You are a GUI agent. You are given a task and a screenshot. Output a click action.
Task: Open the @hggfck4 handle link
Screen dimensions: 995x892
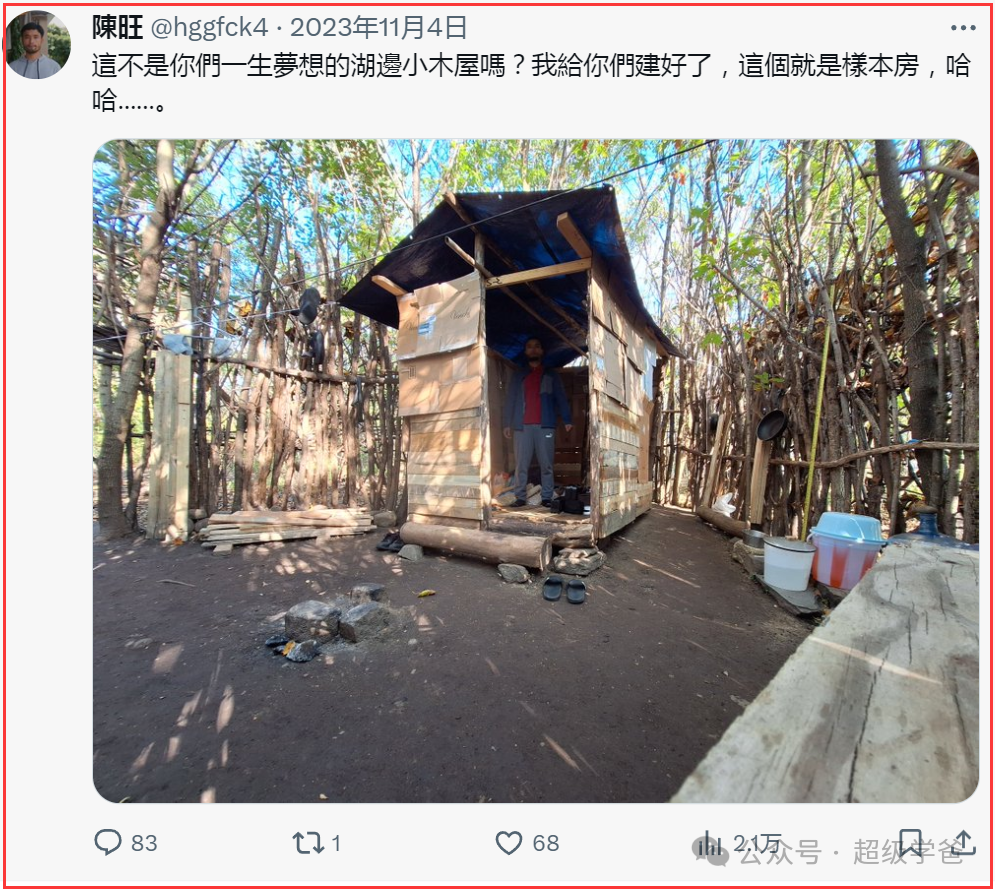coord(209,28)
